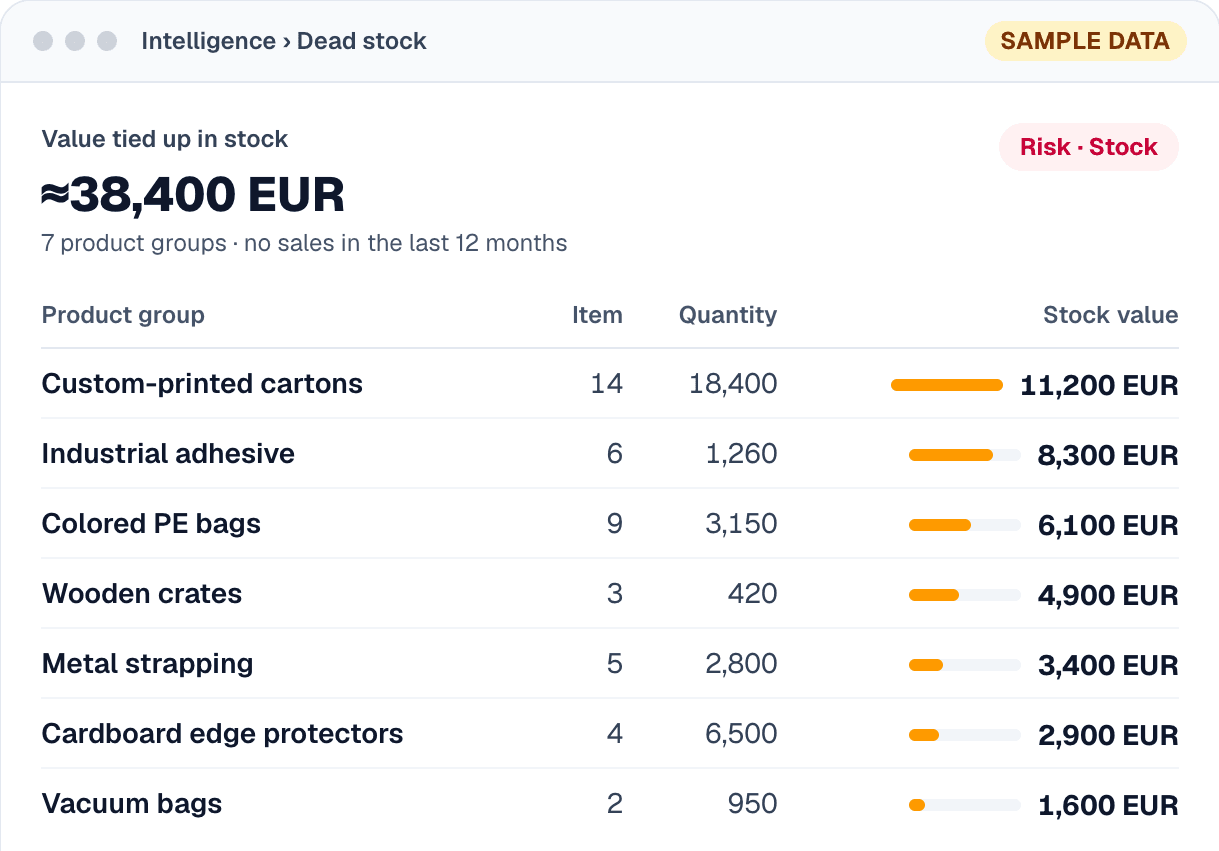Image resolution: width=1219 pixels, height=851 pixels.
Task: Click the Colored PE bags value bar
Action: pyautogui.click(x=965, y=525)
